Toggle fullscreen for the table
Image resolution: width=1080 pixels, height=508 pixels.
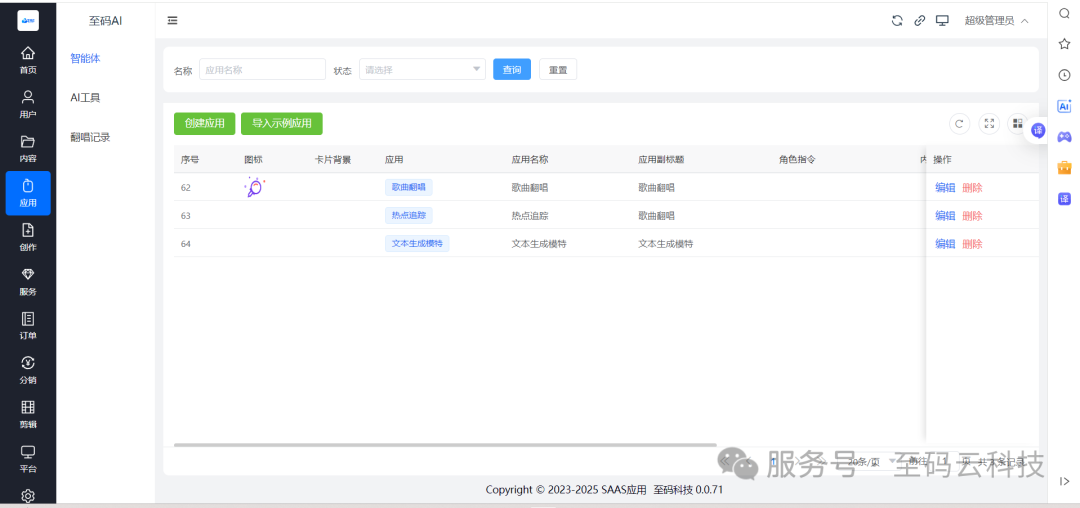tap(989, 124)
